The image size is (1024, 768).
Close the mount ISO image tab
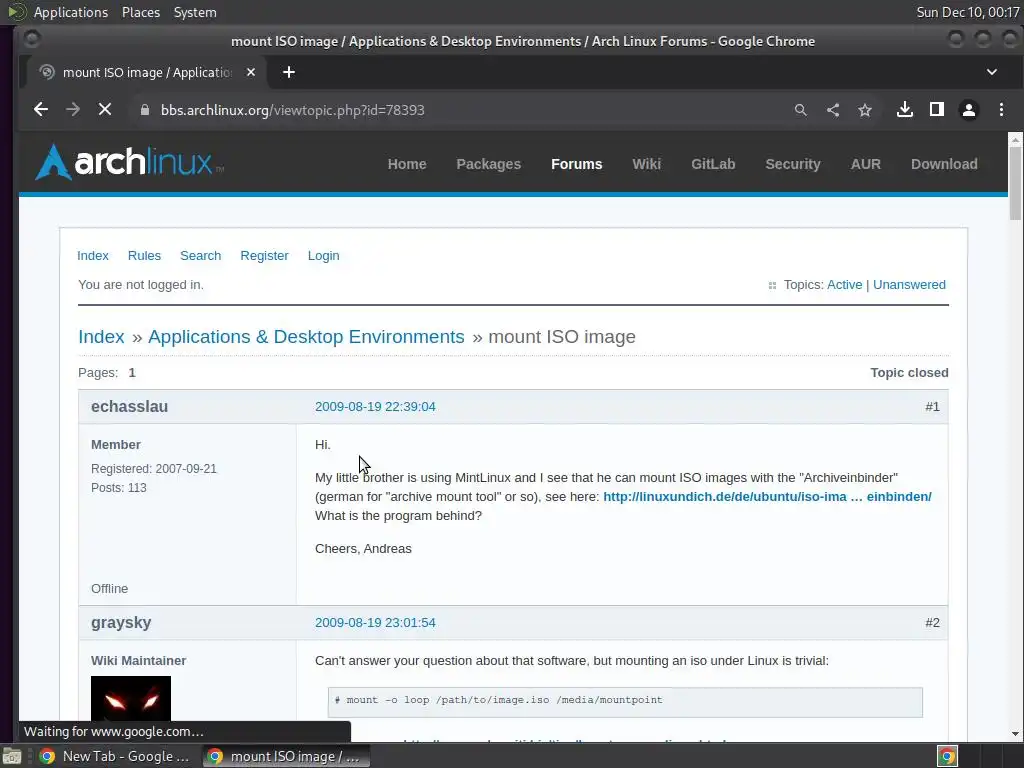click(251, 72)
